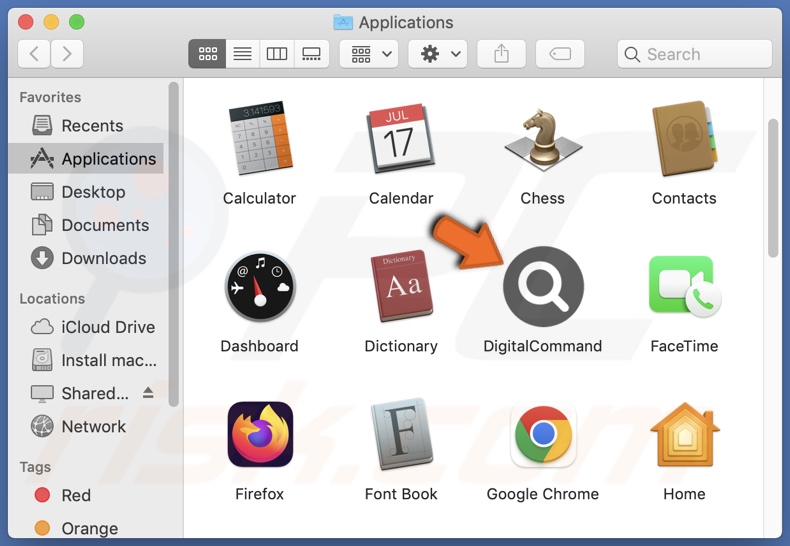Open the Calculator app icon
790x546 pixels.
pyautogui.click(x=260, y=138)
